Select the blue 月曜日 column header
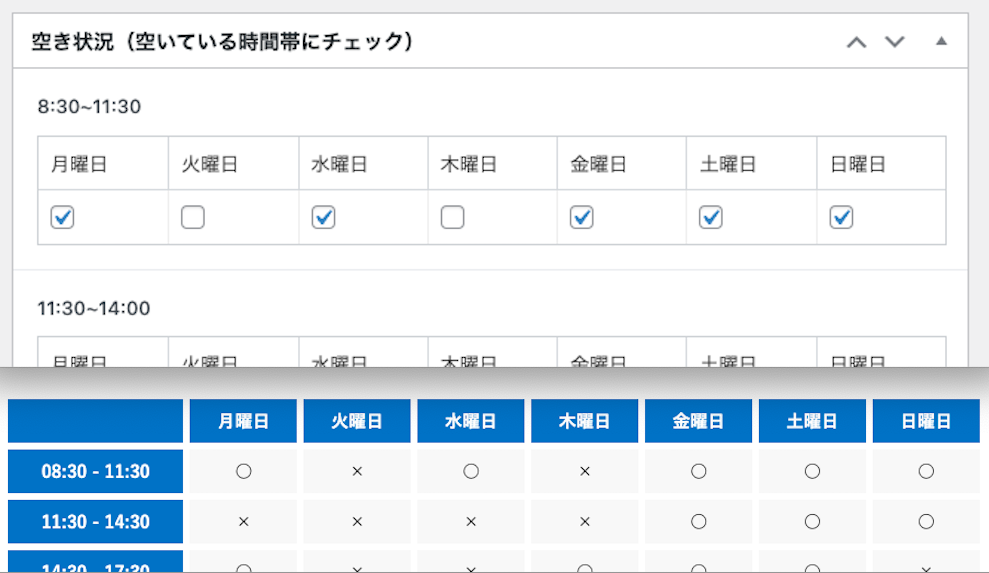Viewport: 989px width, 573px height. pos(243,421)
